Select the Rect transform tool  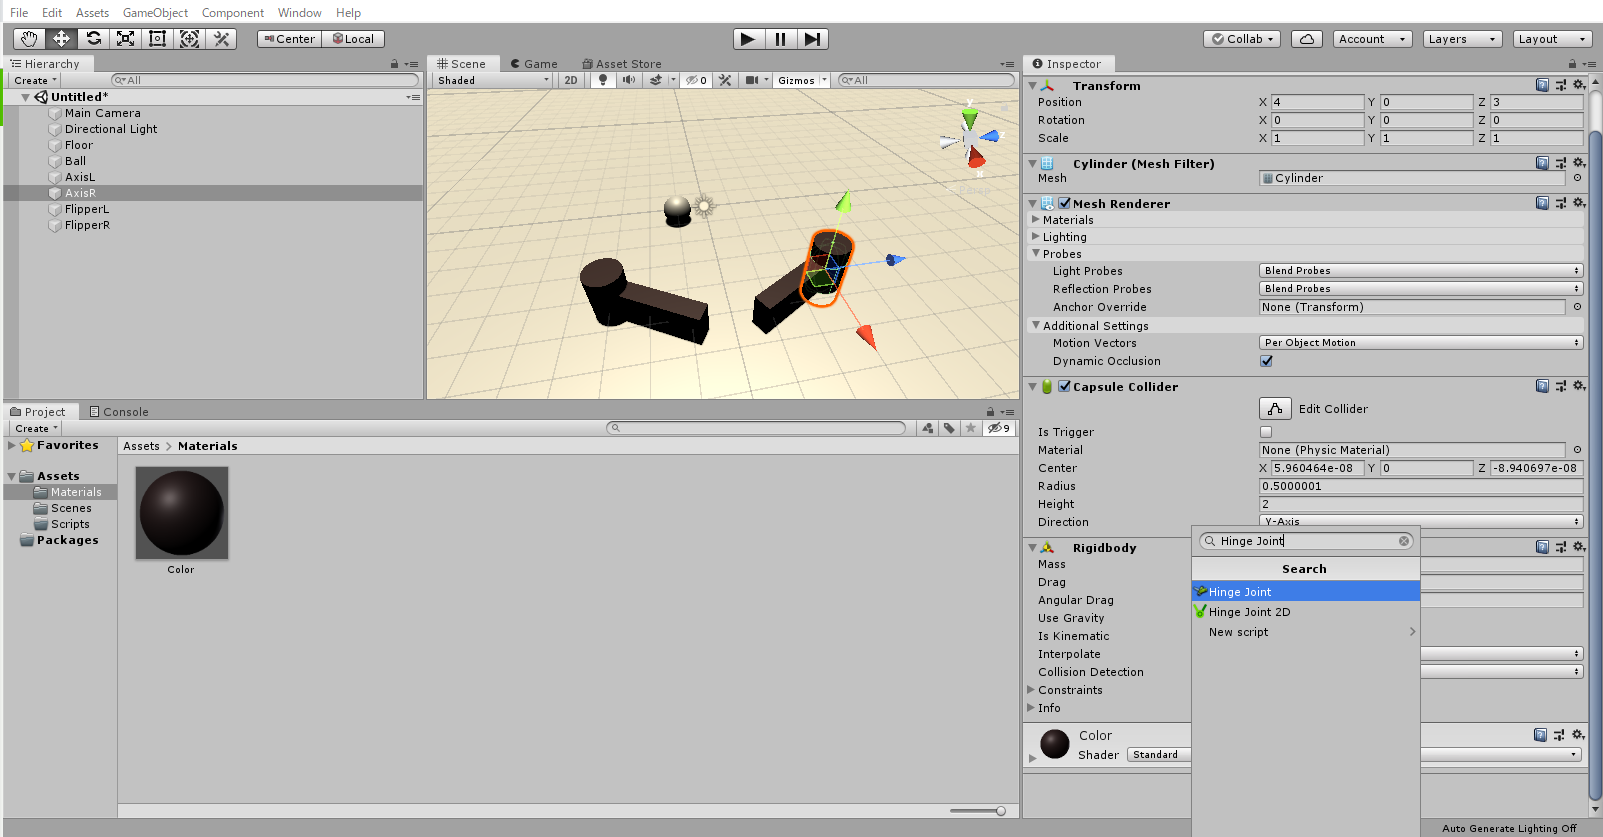click(157, 39)
